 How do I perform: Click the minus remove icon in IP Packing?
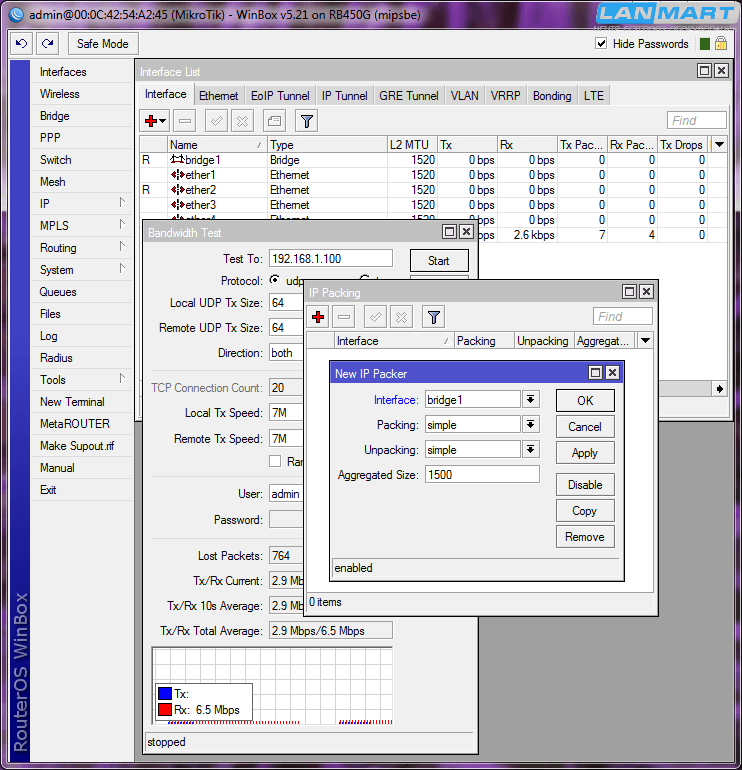(344, 317)
